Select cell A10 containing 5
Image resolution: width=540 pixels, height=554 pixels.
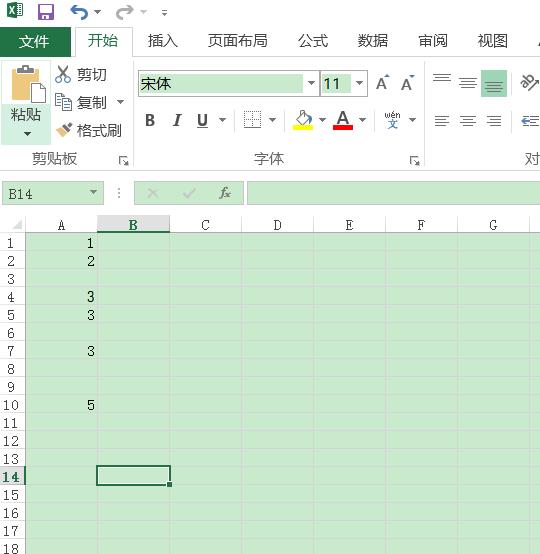coord(61,405)
